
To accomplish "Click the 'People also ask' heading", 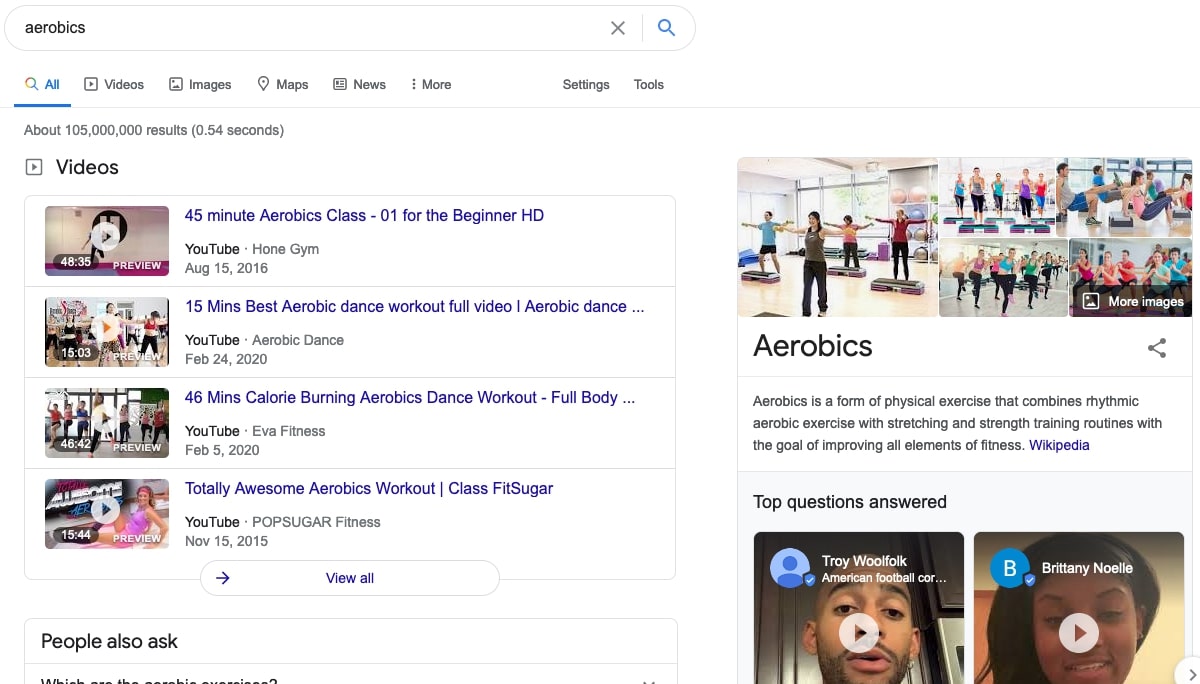I will point(110,642).
